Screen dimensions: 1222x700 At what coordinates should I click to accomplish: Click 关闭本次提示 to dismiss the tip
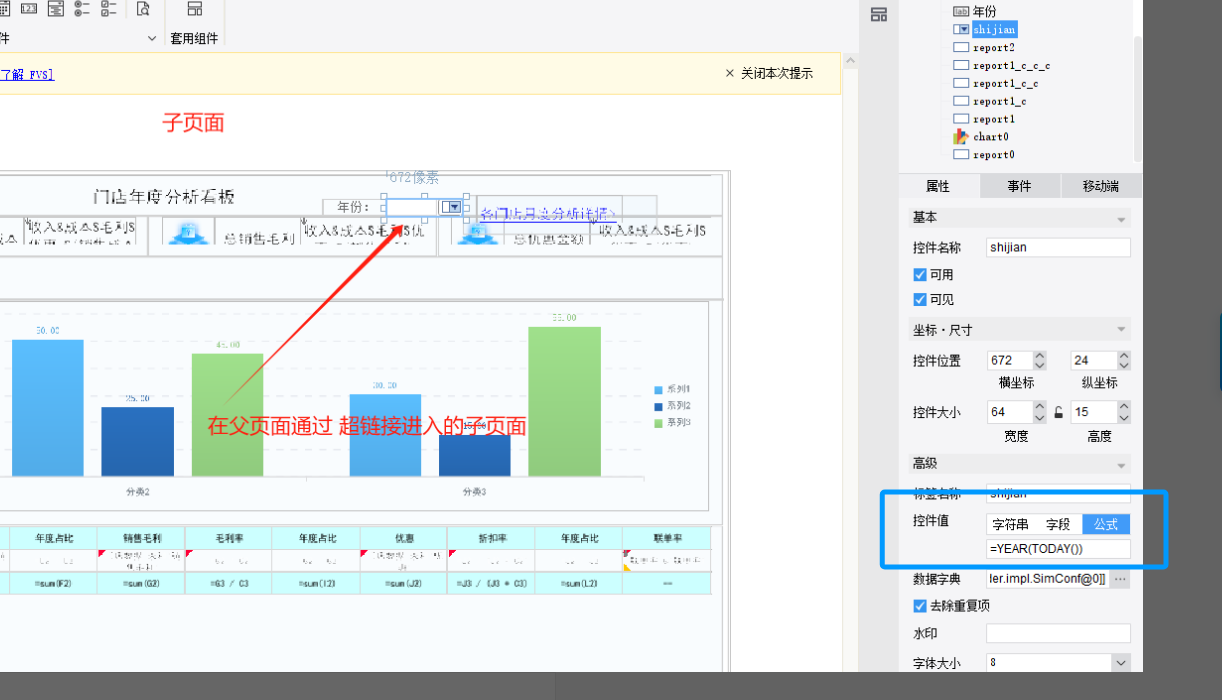click(x=768, y=73)
